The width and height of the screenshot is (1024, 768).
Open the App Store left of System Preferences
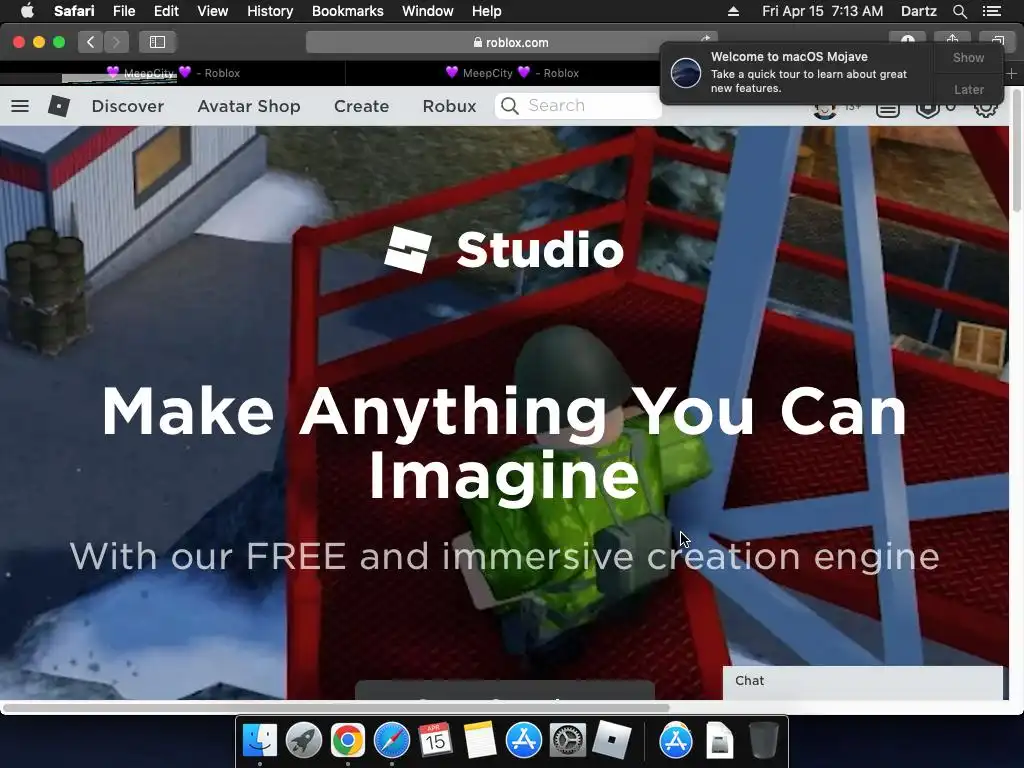click(524, 740)
